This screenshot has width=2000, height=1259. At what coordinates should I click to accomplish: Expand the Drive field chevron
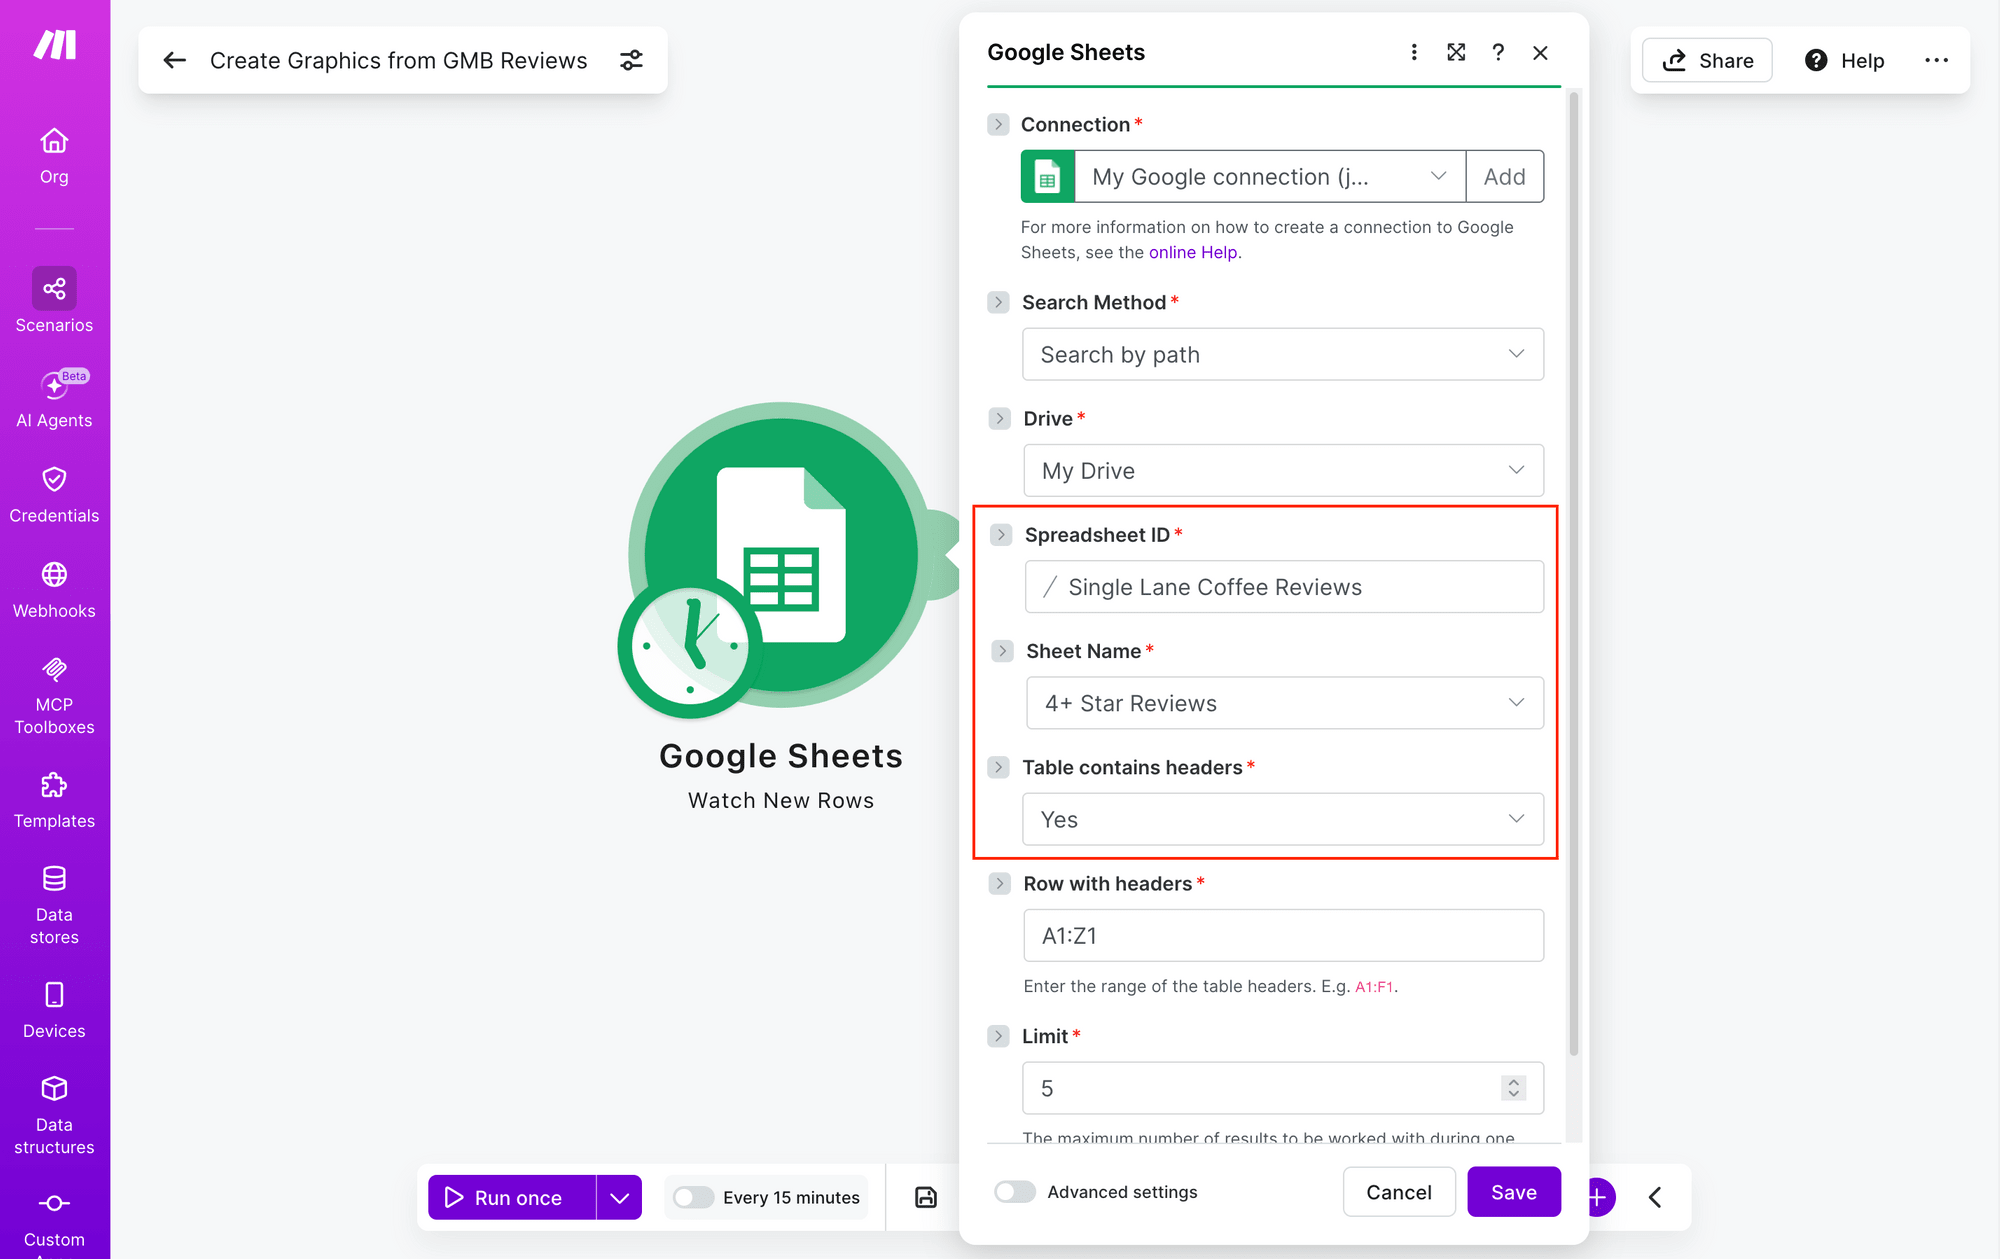(1000, 418)
